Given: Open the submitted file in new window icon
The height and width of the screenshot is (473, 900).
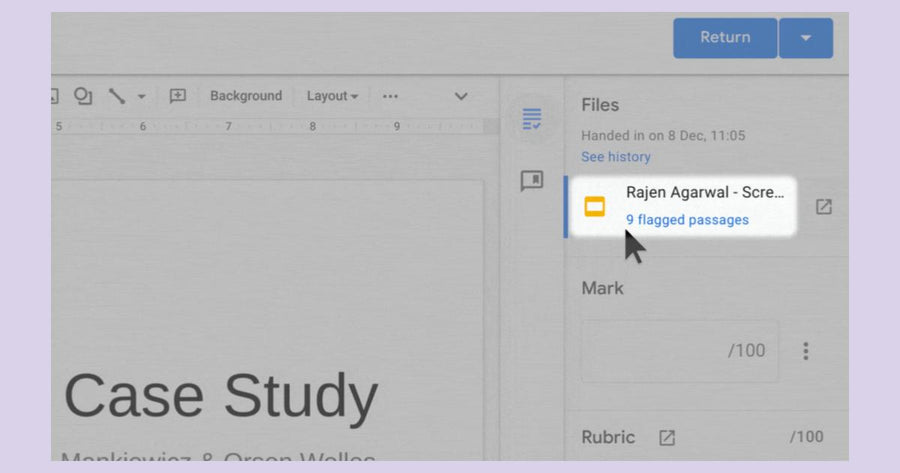Looking at the screenshot, I should [x=824, y=207].
